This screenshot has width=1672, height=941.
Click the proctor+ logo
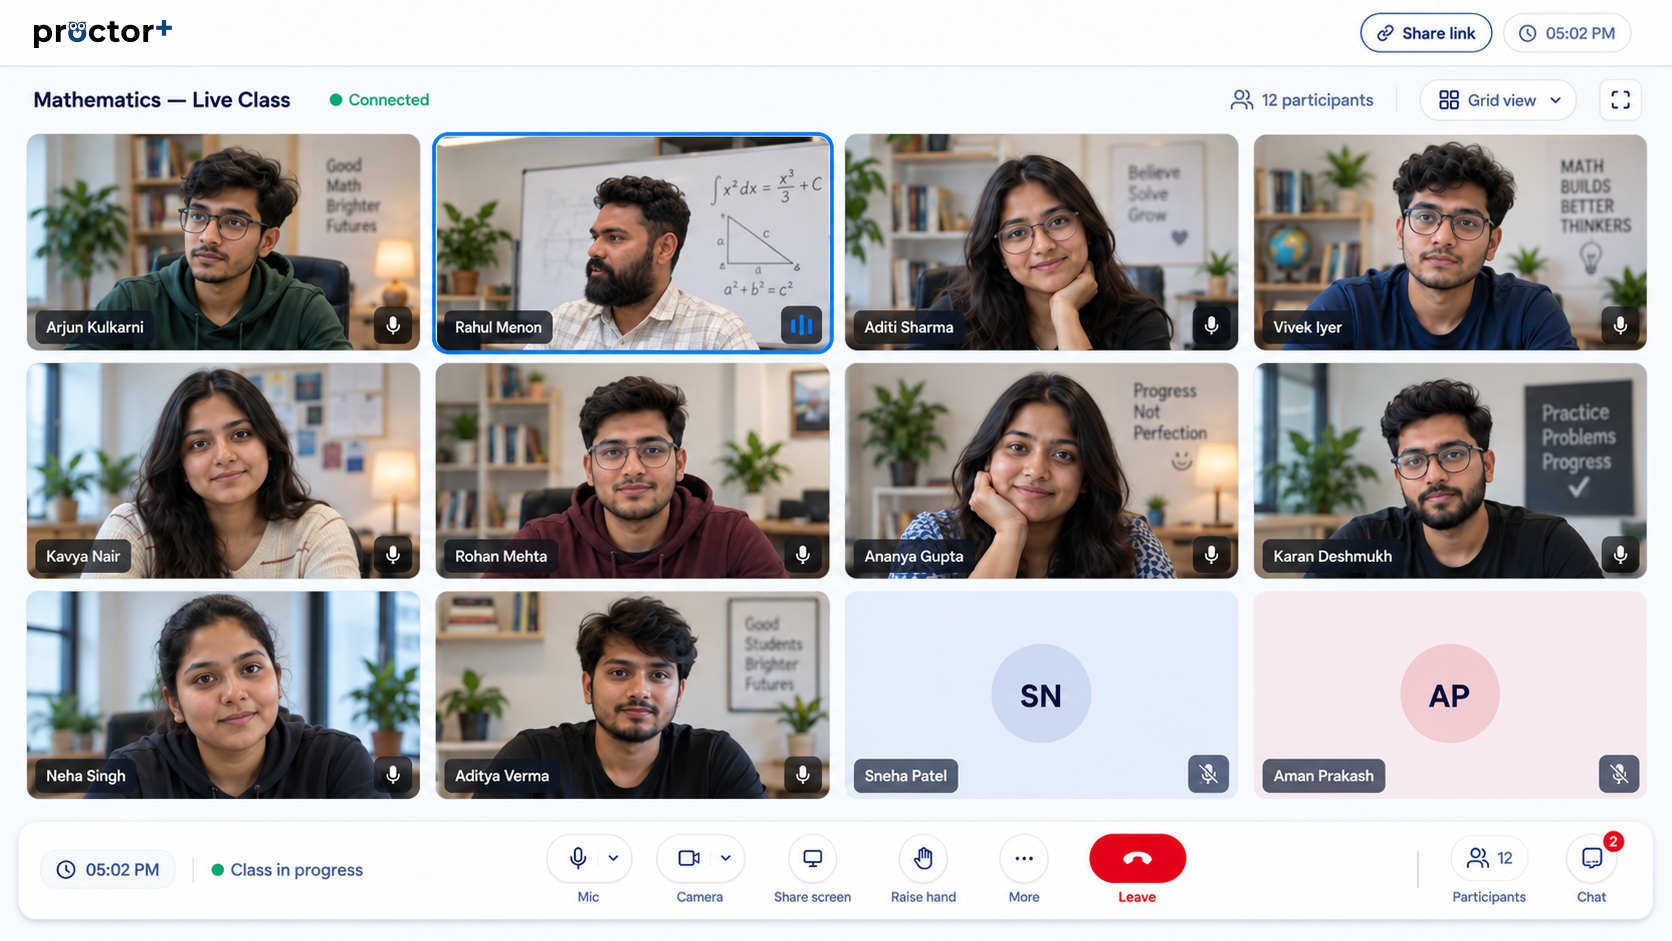[102, 32]
